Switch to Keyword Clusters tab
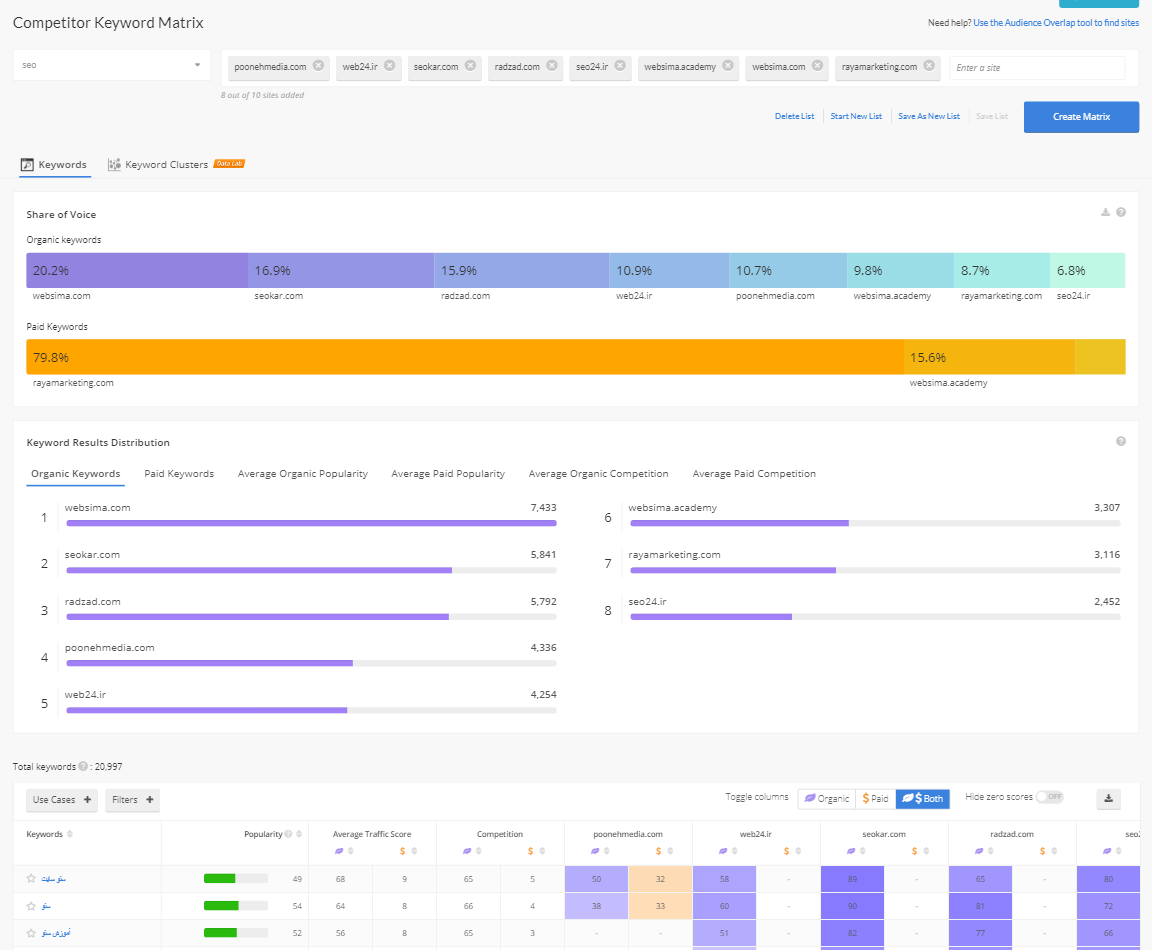Screen dimensions: 1152x950 coord(158,165)
